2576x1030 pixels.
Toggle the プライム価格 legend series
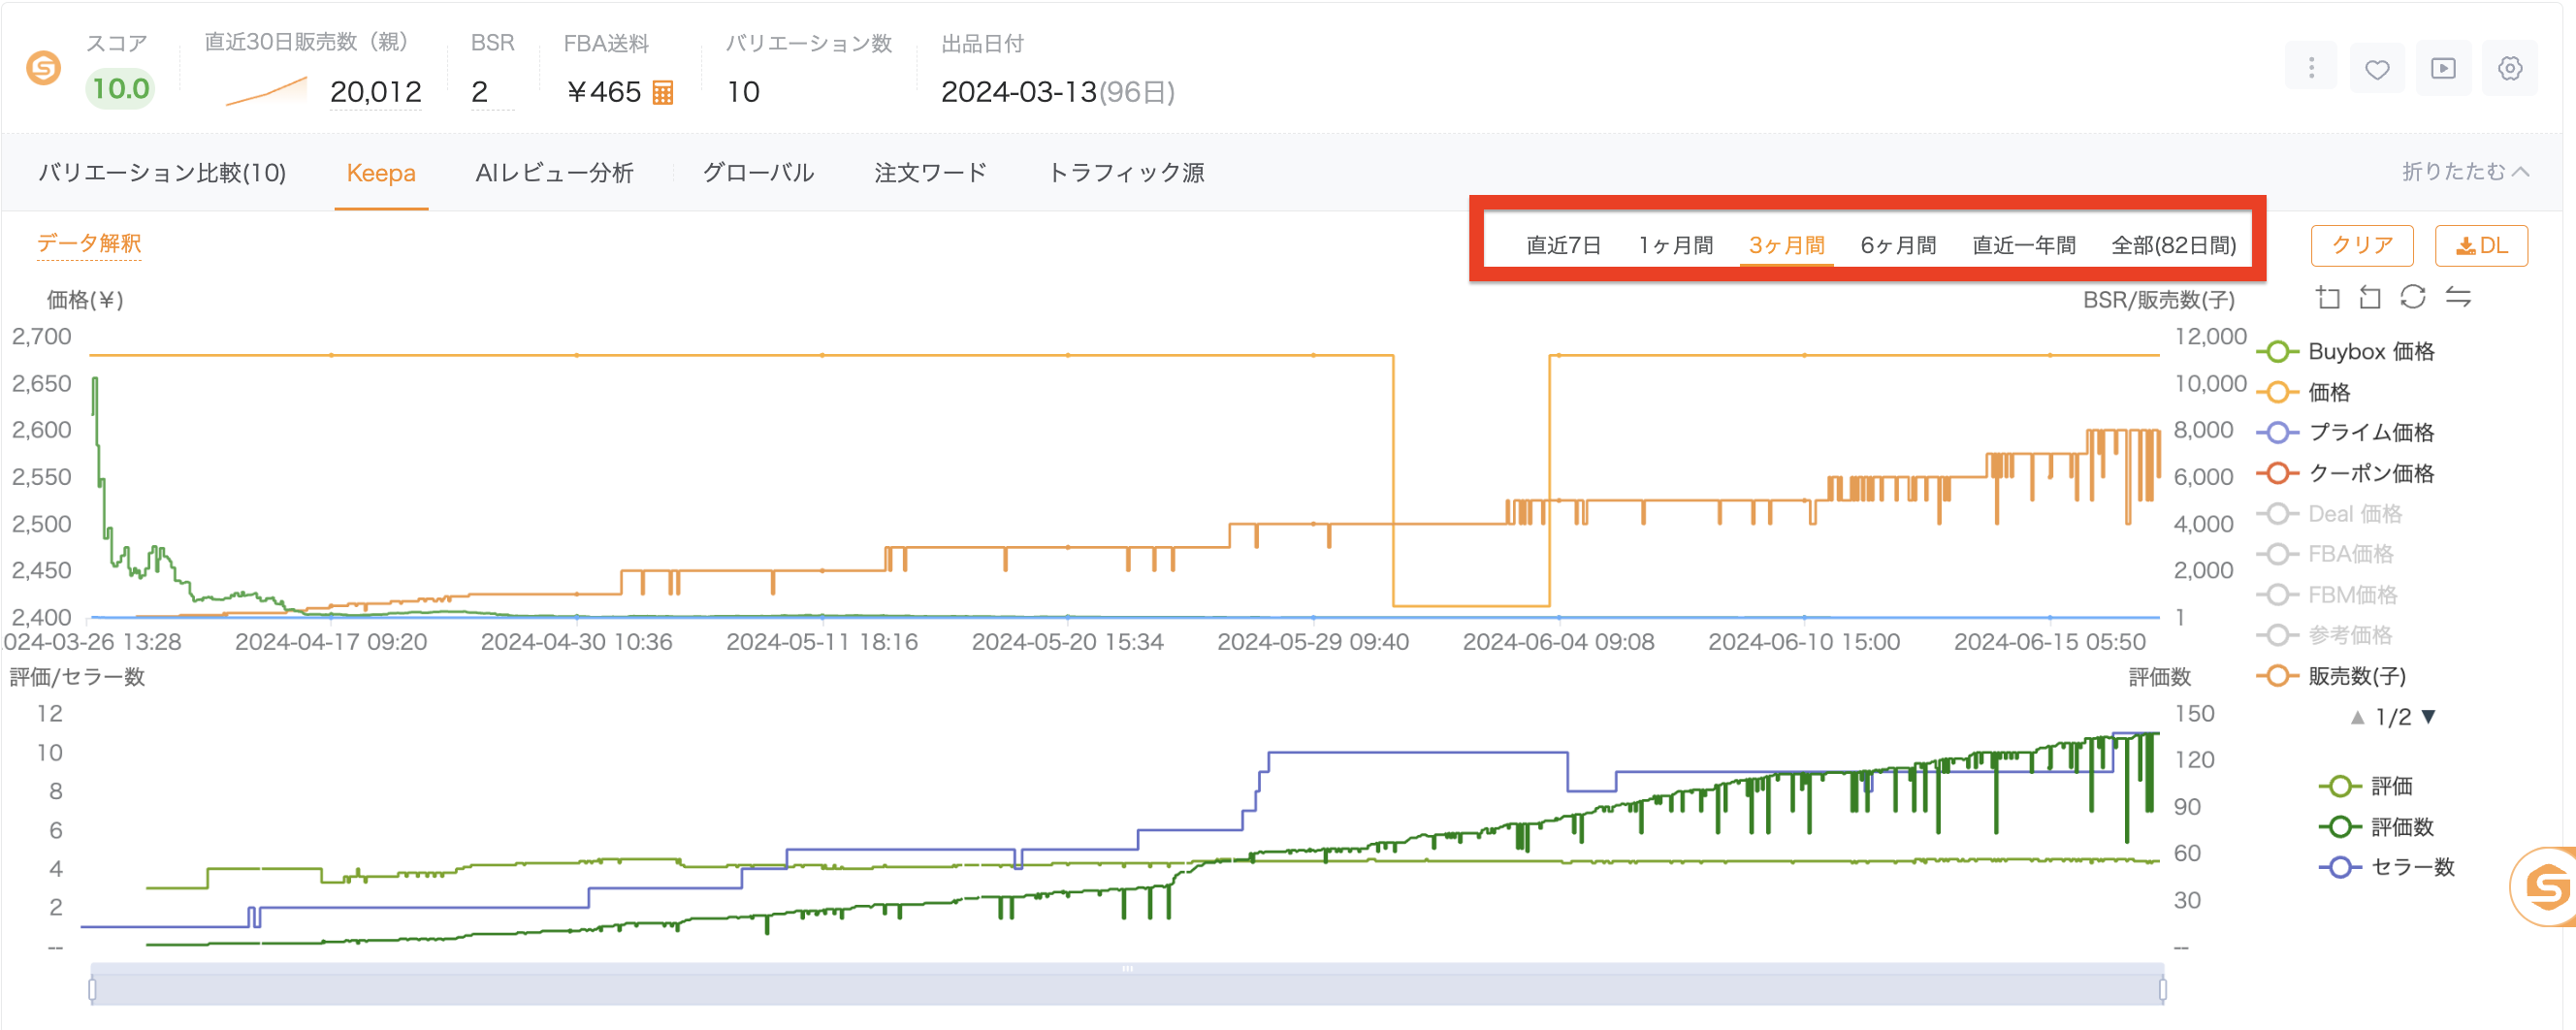[x=2346, y=432]
